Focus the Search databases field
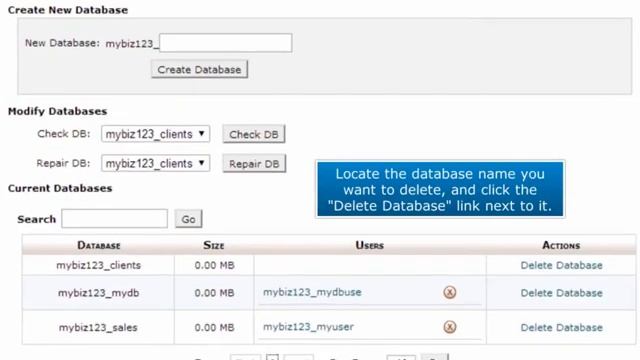 pos(115,219)
